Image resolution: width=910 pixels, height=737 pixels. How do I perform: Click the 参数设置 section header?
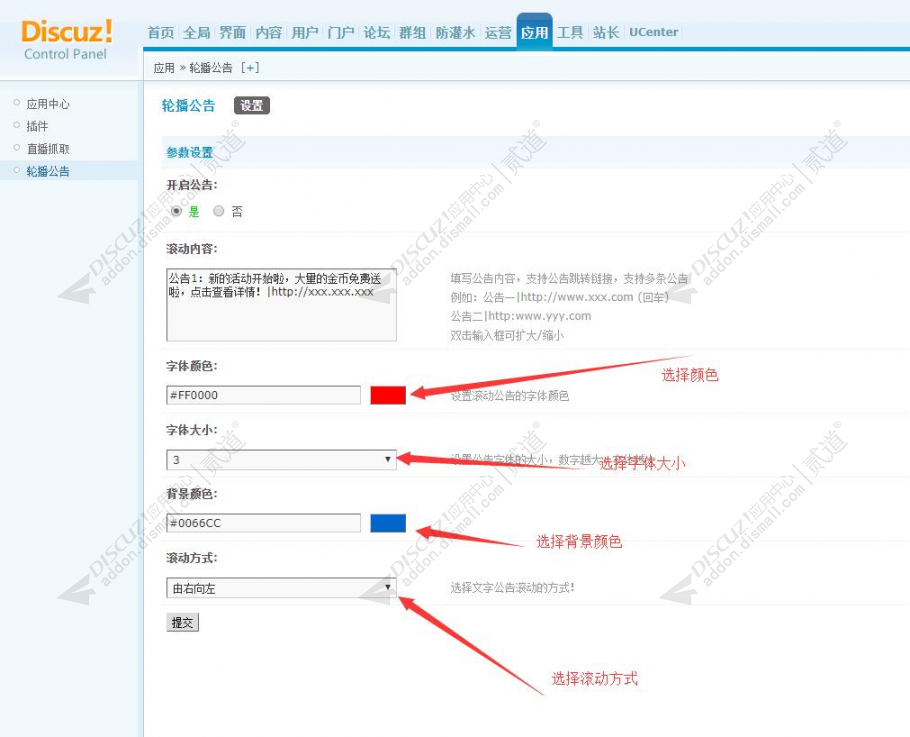pyautogui.click(x=190, y=153)
